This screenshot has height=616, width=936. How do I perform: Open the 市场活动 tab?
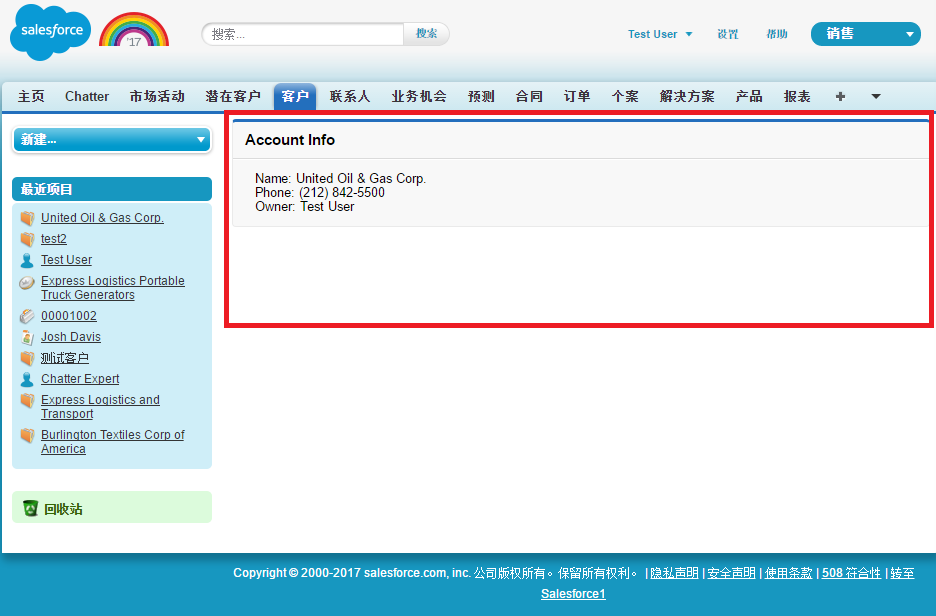[x=157, y=96]
